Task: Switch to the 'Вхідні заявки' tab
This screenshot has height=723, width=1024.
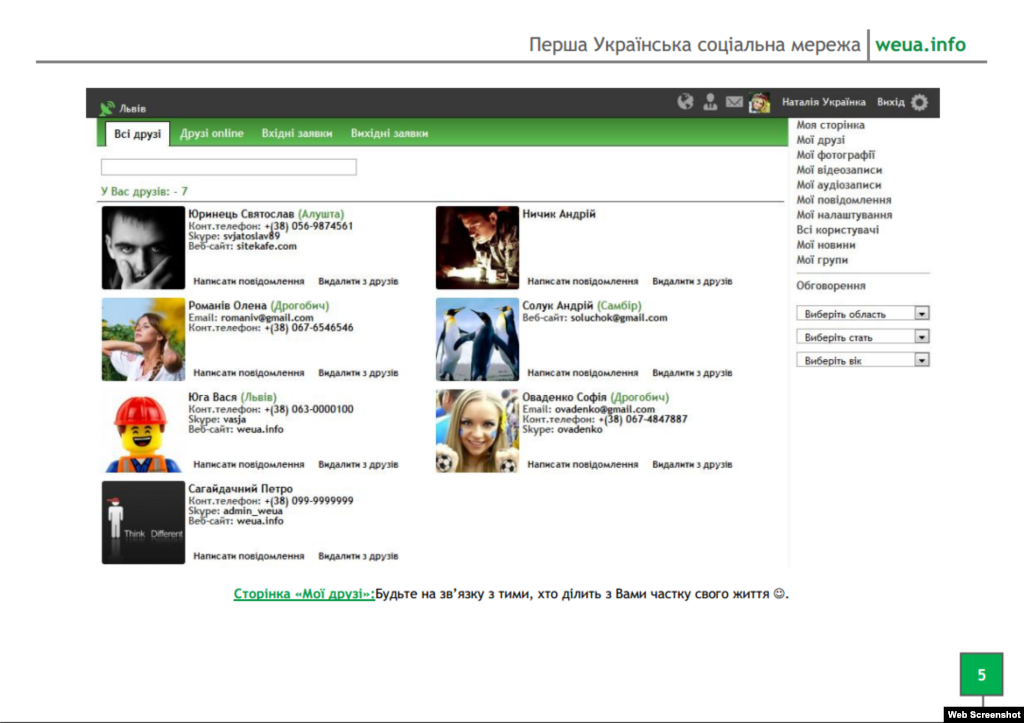Action: coord(297,134)
